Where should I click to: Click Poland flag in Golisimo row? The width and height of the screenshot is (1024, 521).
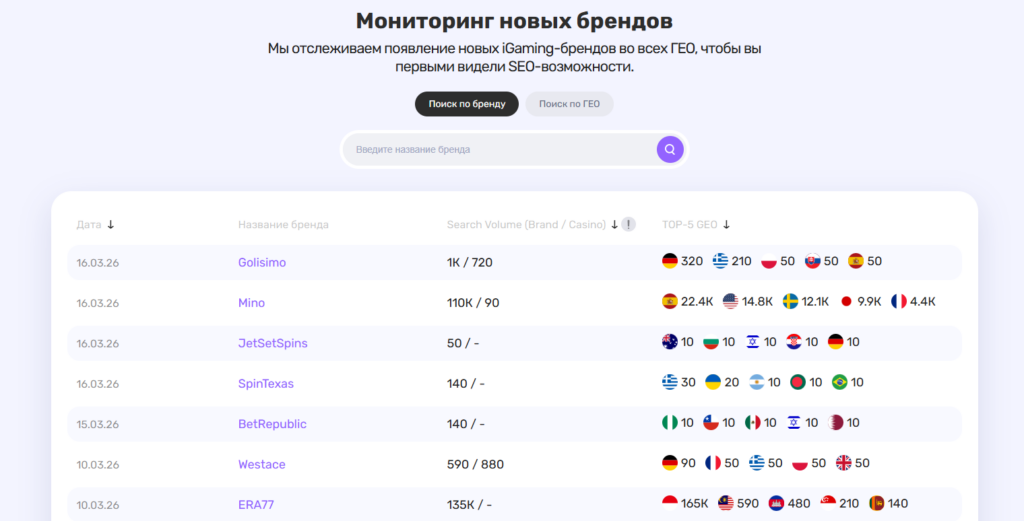click(769, 261)
